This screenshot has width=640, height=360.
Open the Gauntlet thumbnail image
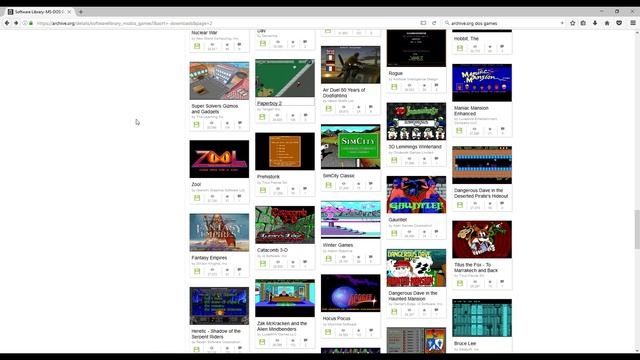[x=416, y=195]
